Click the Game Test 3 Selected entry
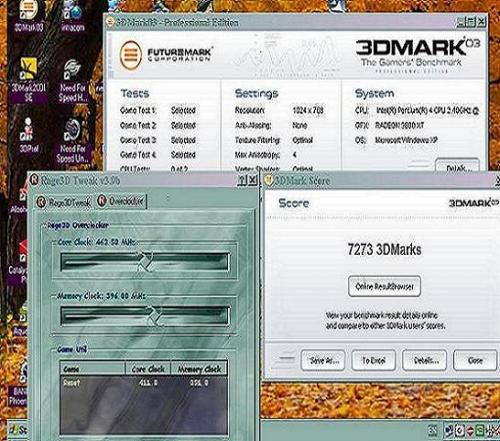The width and height of the screenshot is (500, 441). click(183, 140)
